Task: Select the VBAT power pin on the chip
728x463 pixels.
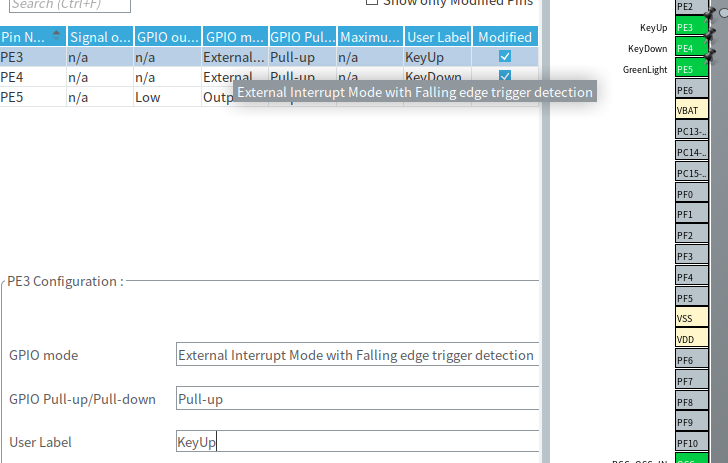Action: click(x=691, y=111)
